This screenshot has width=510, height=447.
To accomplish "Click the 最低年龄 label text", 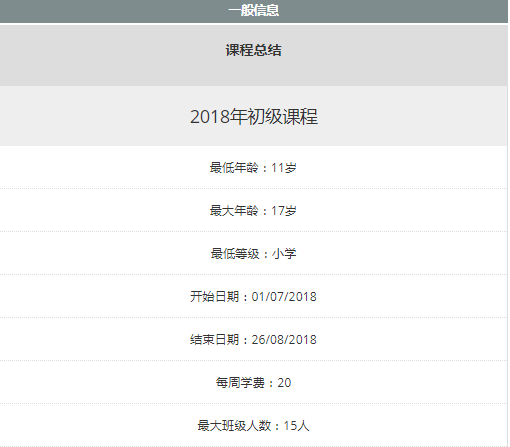I will [234, 168].
